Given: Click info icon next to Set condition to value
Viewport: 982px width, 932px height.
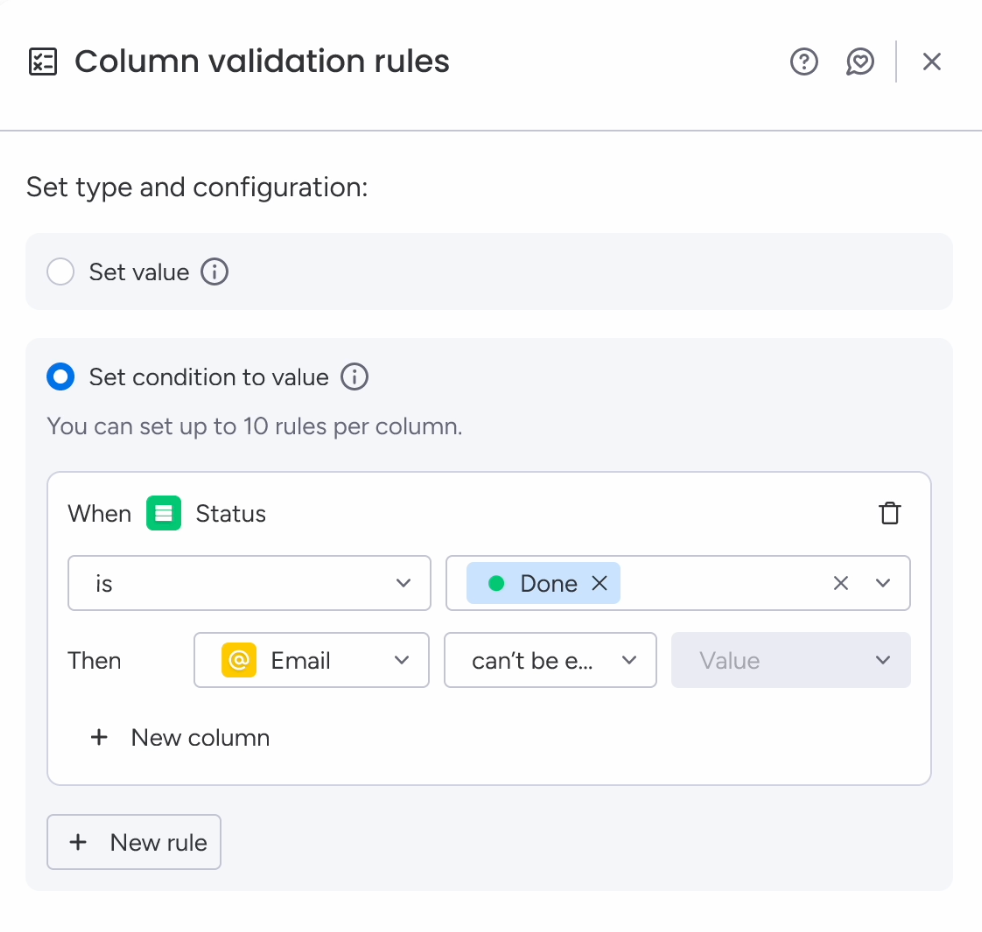Looking at the screenshot, I should (x=355, y=377).
